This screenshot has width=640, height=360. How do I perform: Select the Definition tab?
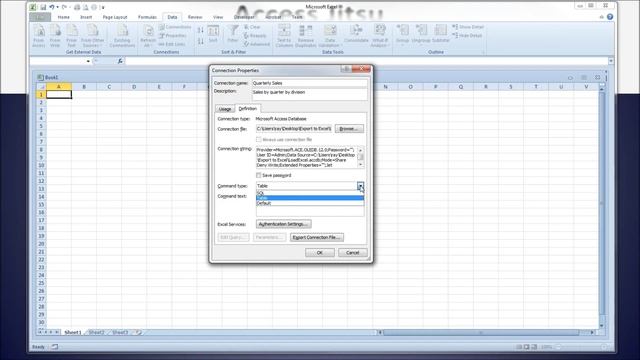coord(248,109)
